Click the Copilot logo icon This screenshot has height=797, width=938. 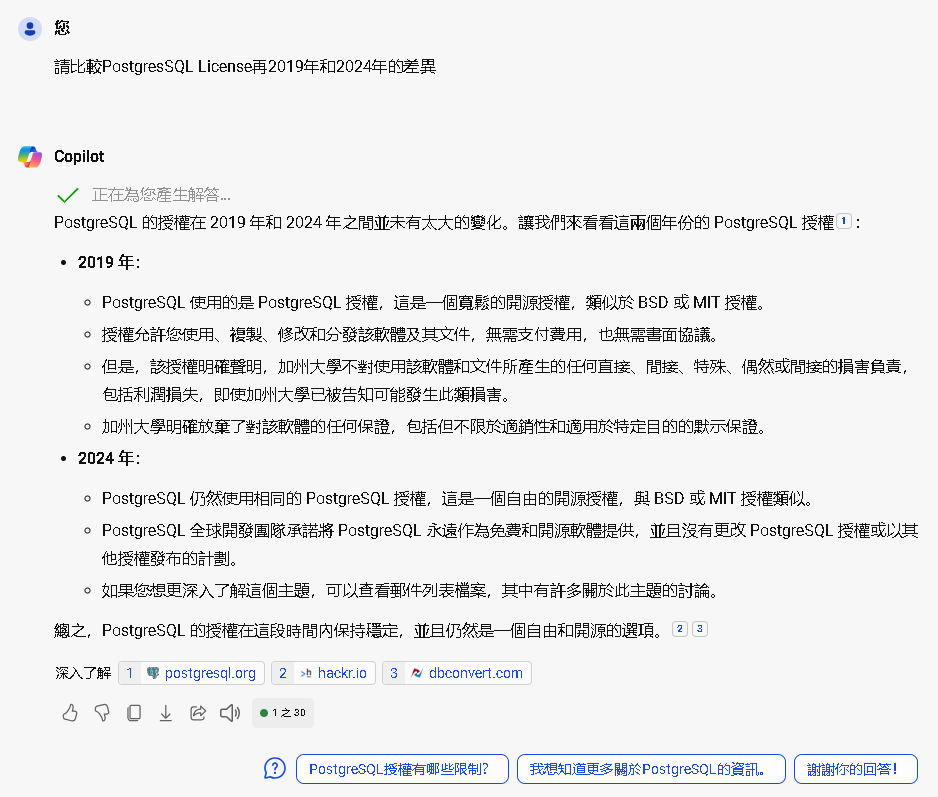(30, 157)
